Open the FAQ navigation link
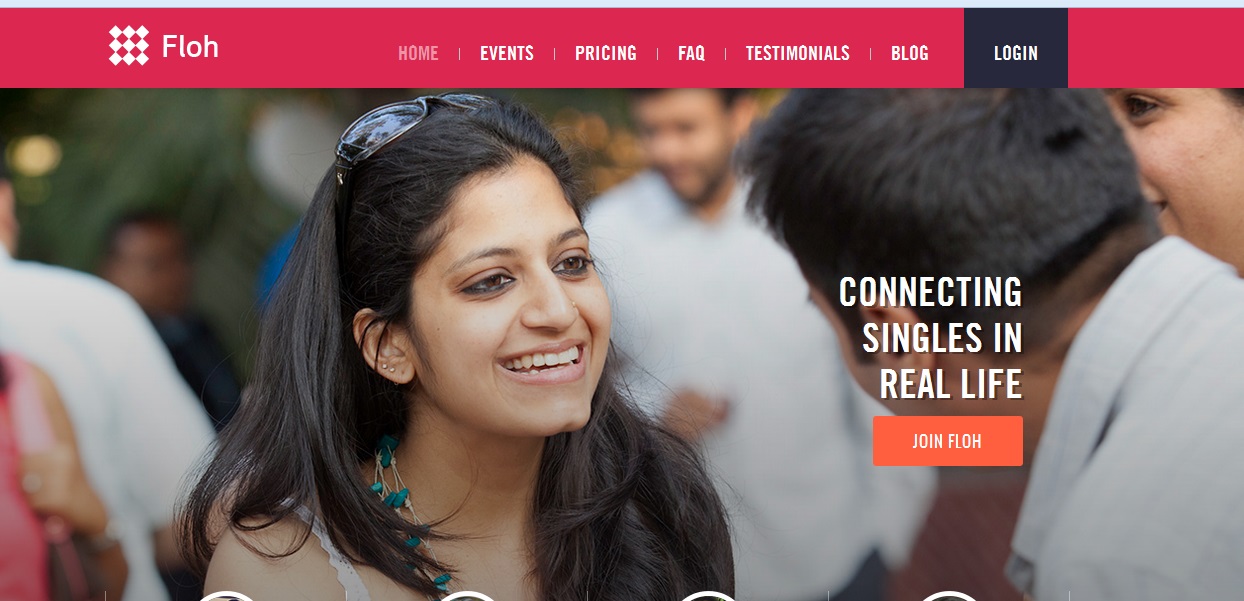 pos(691,53)
